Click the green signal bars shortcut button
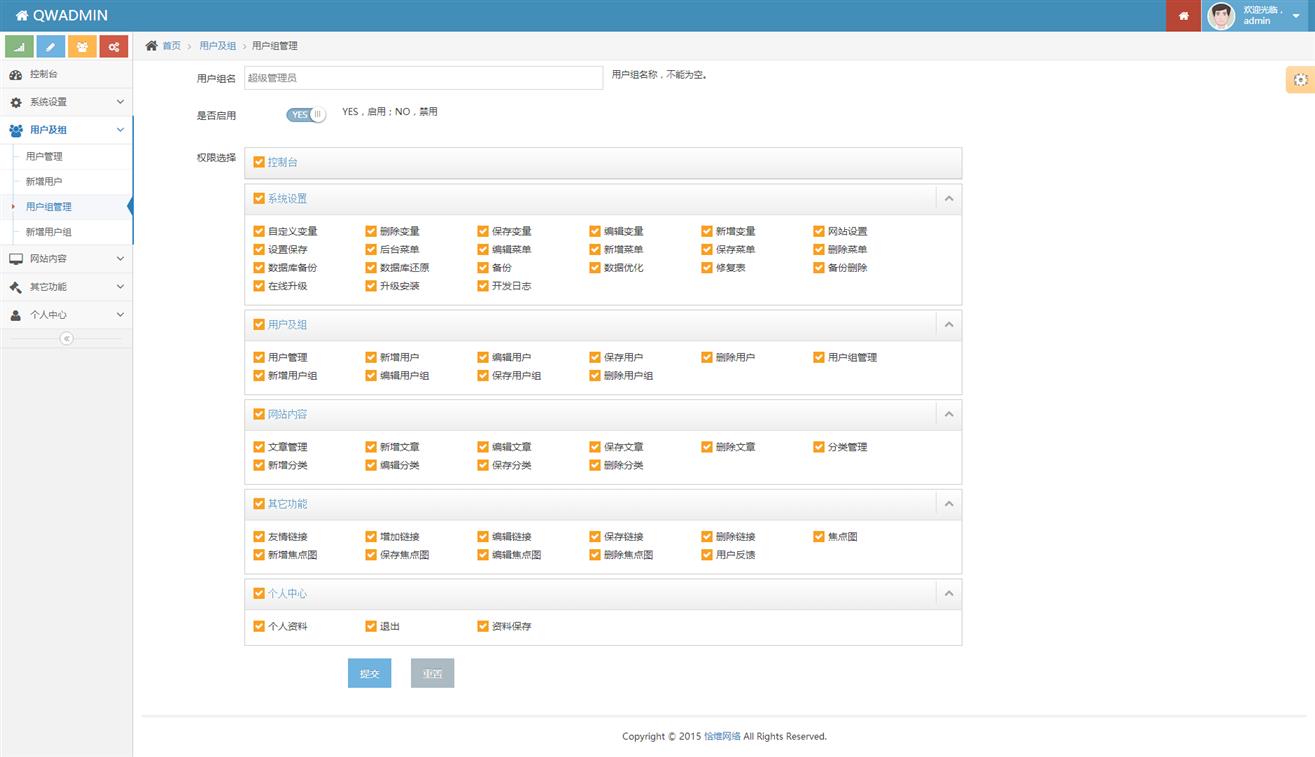 [x=19, y=46]
